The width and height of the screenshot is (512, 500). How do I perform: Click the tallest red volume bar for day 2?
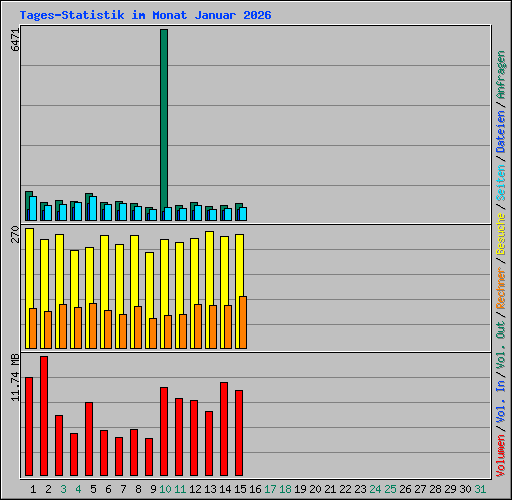(x=44, y=416)
